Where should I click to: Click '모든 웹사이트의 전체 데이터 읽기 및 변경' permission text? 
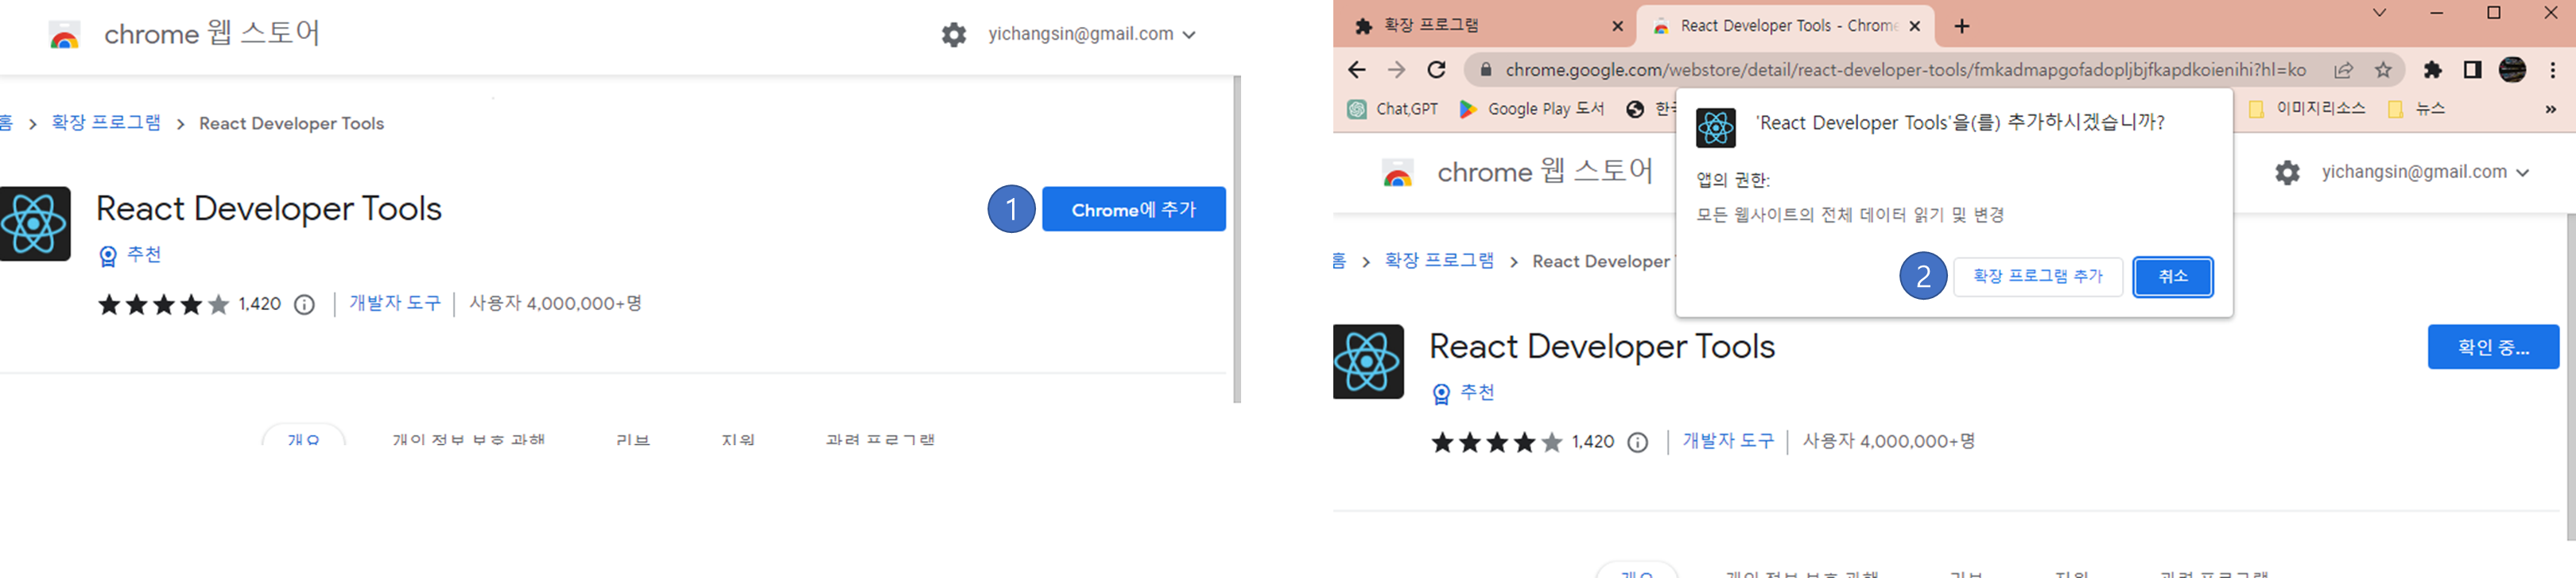click(x=1850, y=215)
